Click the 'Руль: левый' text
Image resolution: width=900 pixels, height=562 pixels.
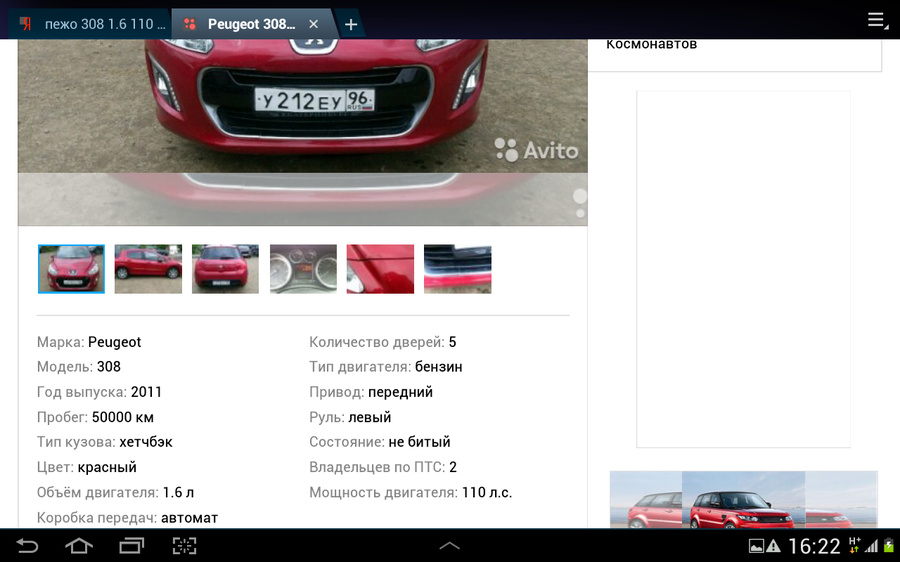tap(350, 417)
